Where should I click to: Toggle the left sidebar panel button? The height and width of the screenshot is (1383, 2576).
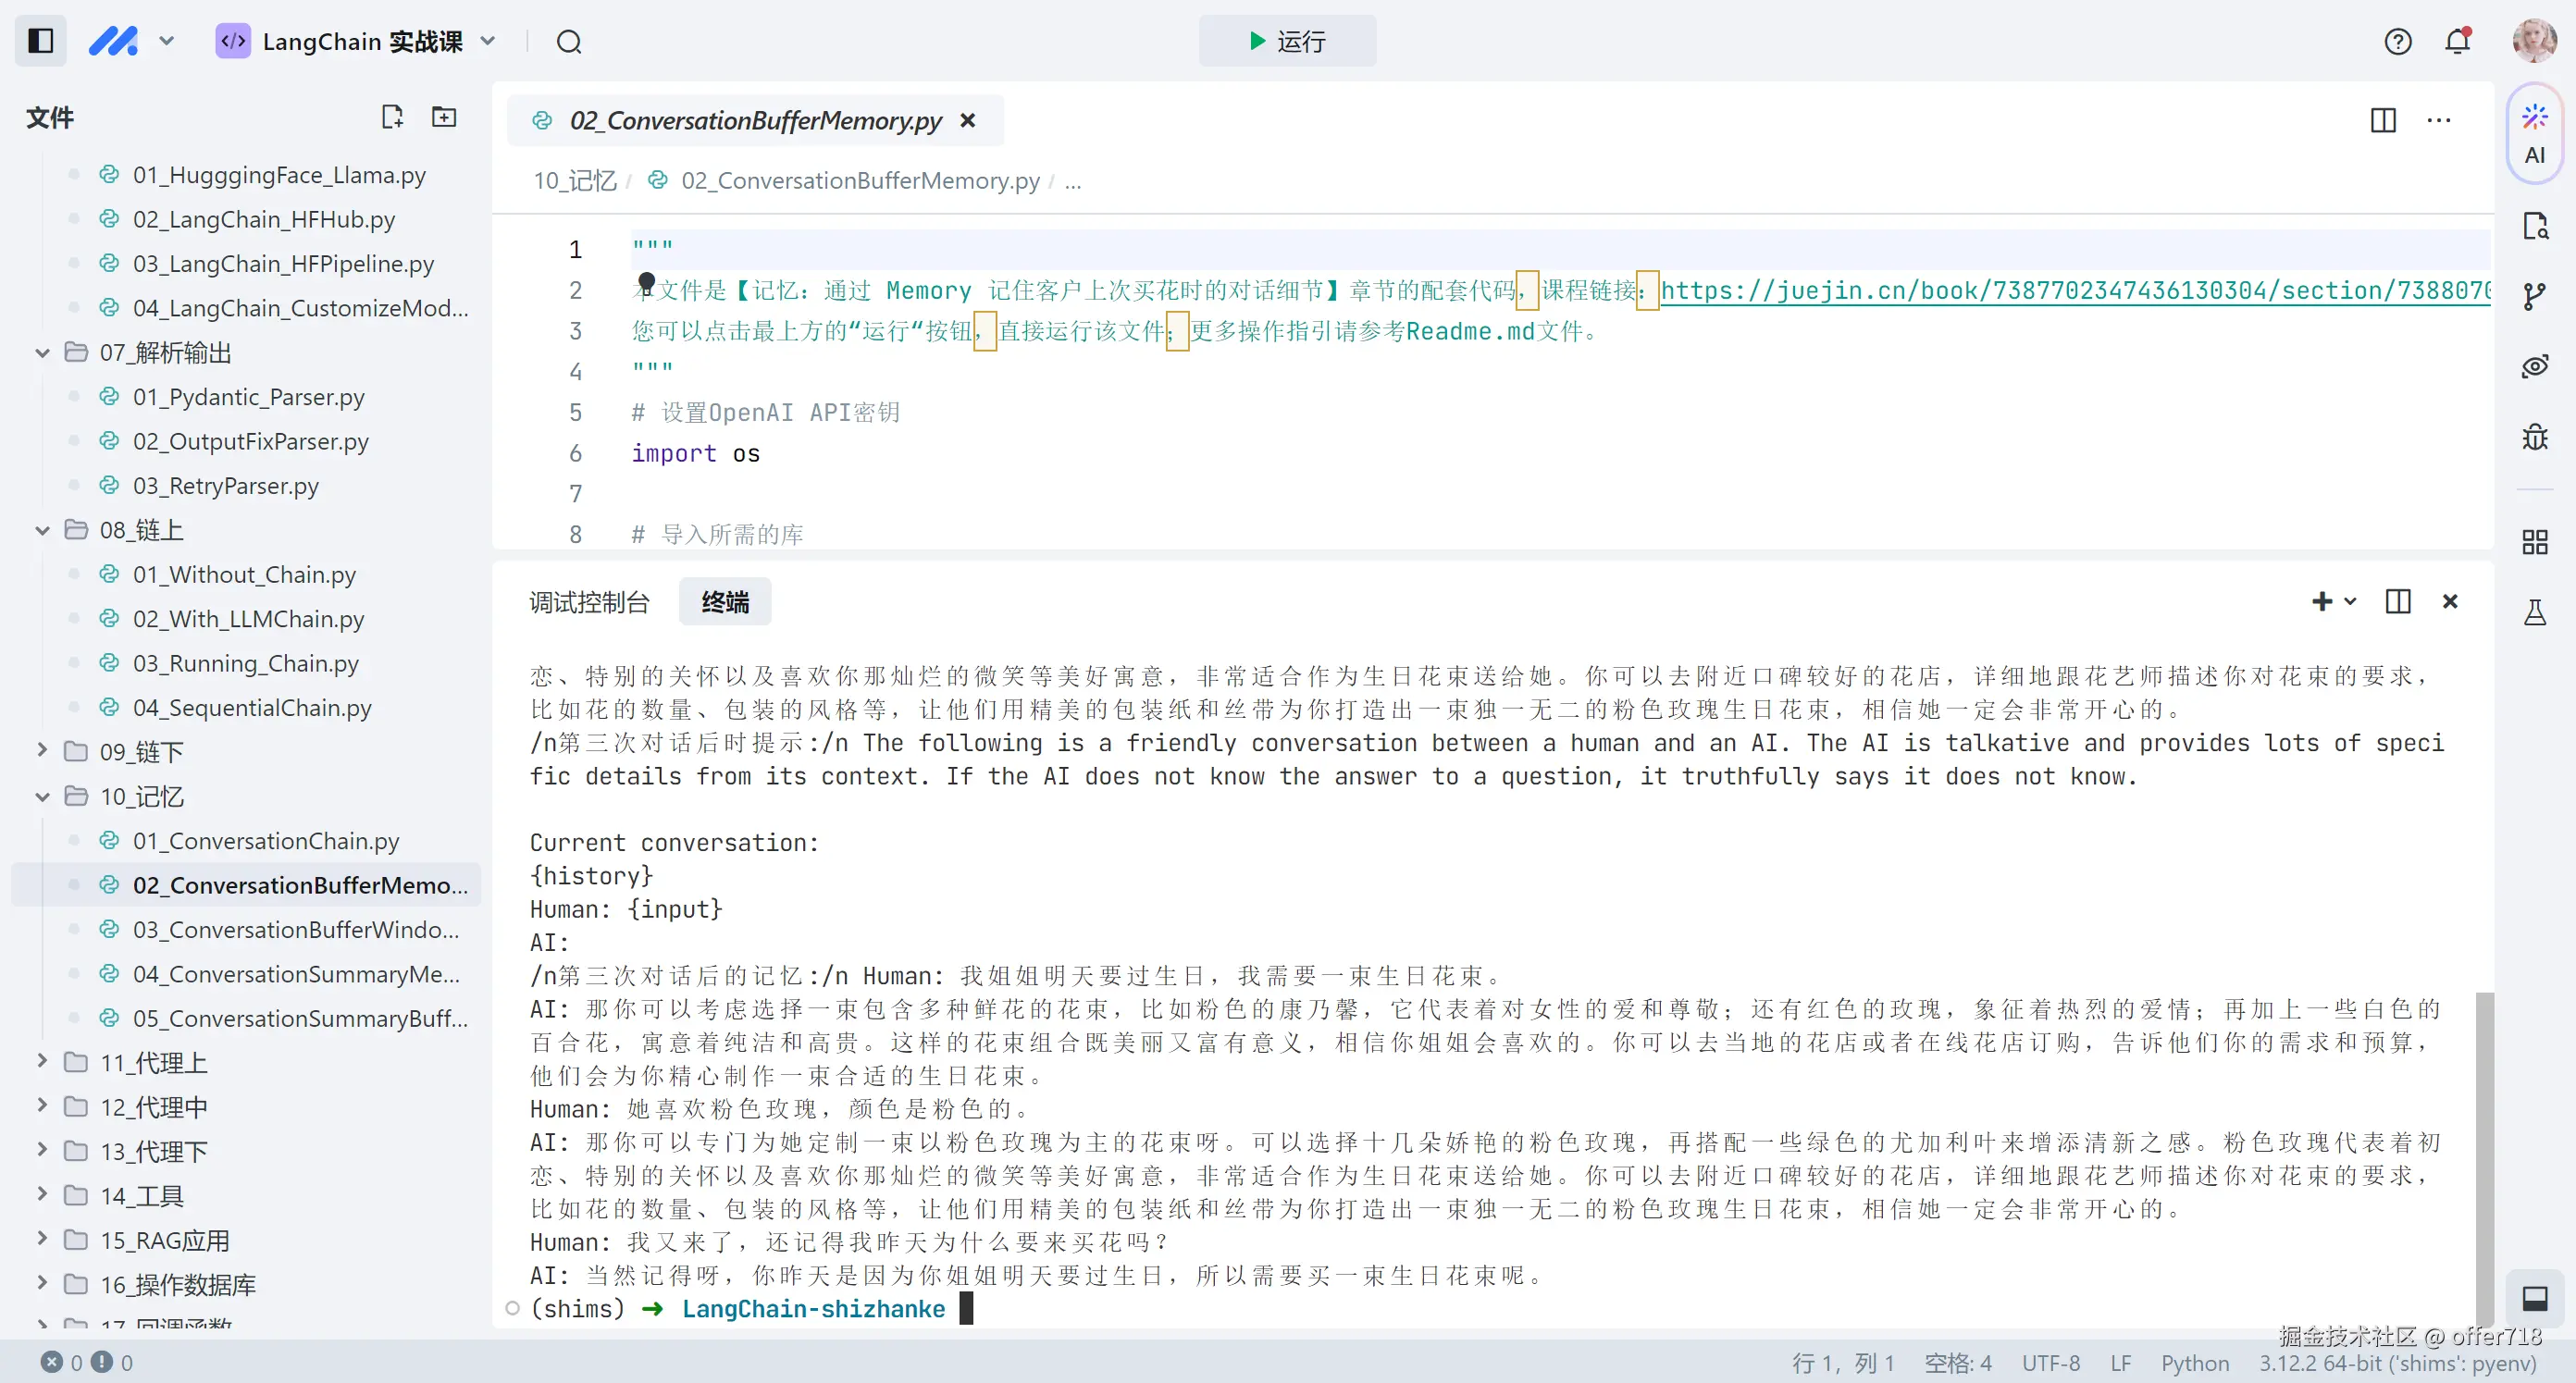[x=41, y=41]
